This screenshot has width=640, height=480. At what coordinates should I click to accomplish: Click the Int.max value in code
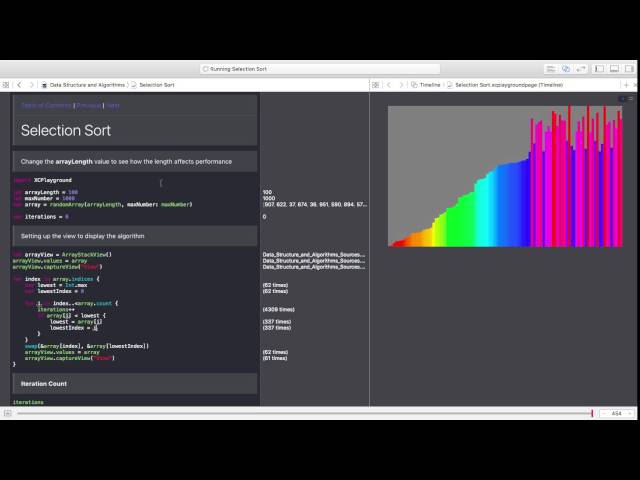pyautogui.click(x=76, y=285)
